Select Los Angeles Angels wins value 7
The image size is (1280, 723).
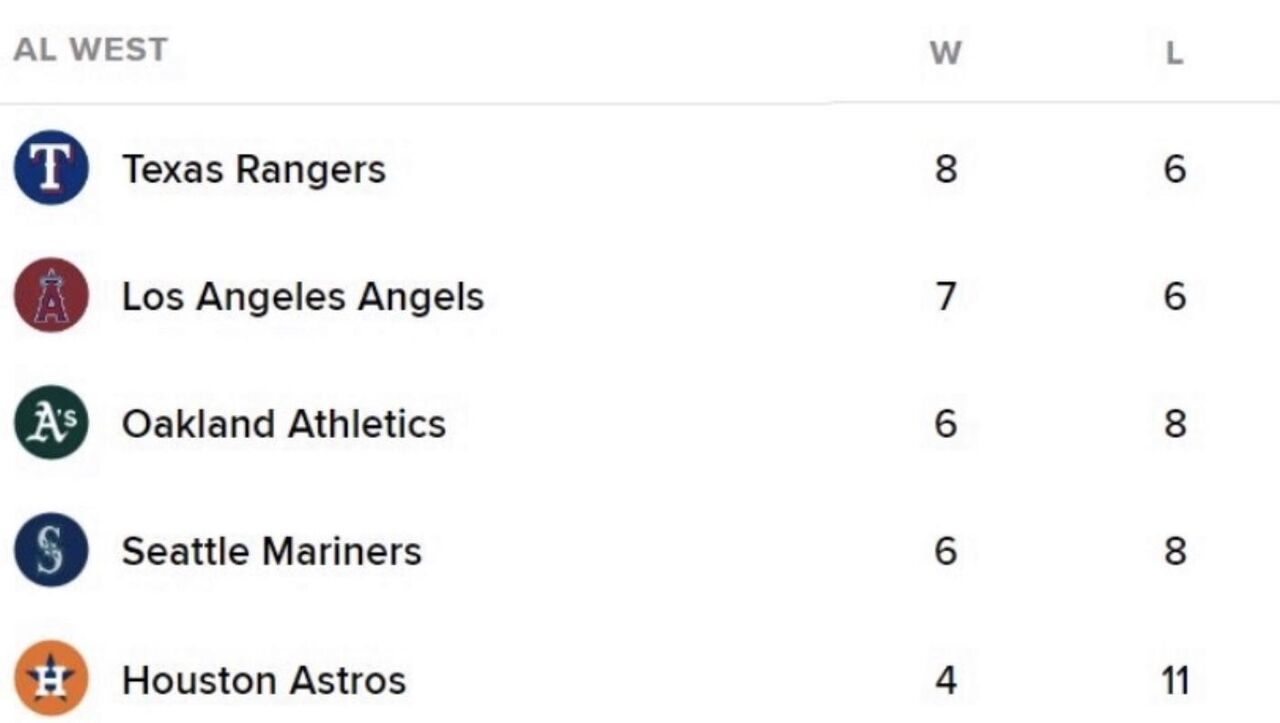pyautogui.click(x=946, y=296)
